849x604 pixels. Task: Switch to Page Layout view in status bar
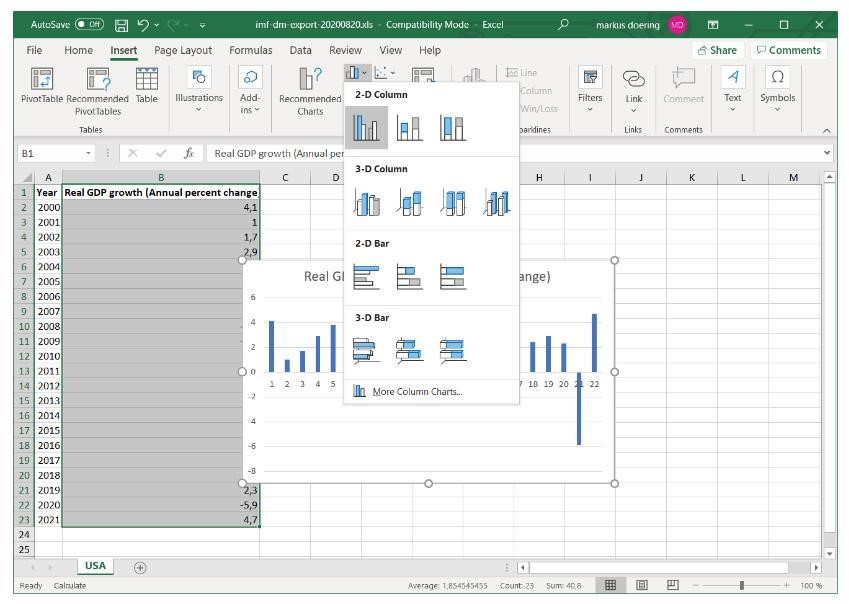coord(642,585)
